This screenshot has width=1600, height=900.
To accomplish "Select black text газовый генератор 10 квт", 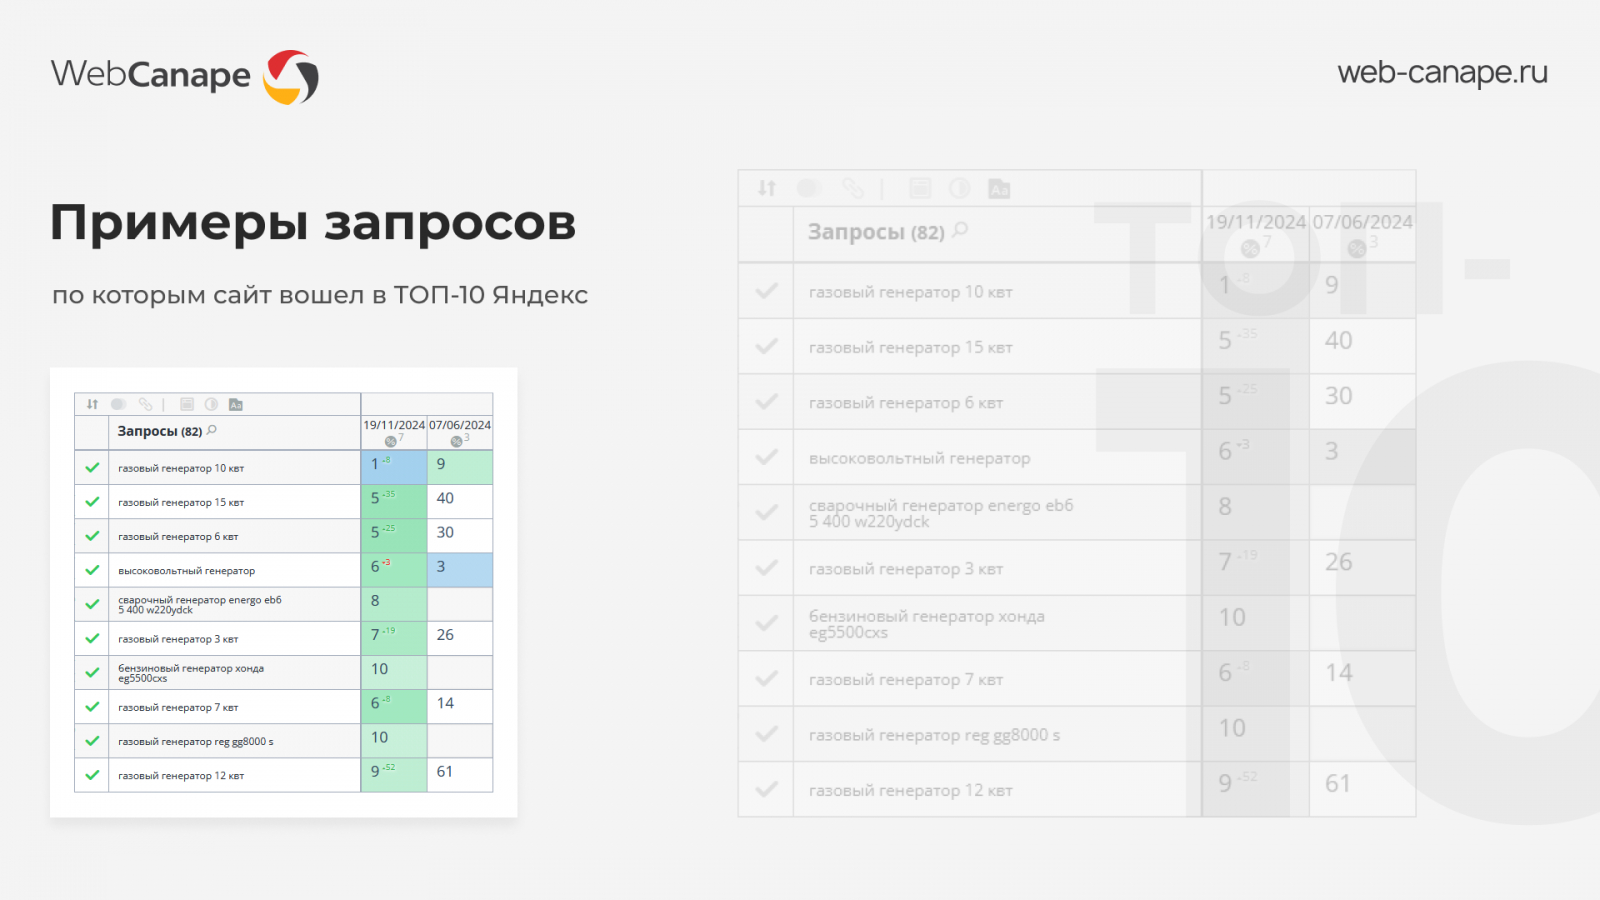I will point(181,468).
